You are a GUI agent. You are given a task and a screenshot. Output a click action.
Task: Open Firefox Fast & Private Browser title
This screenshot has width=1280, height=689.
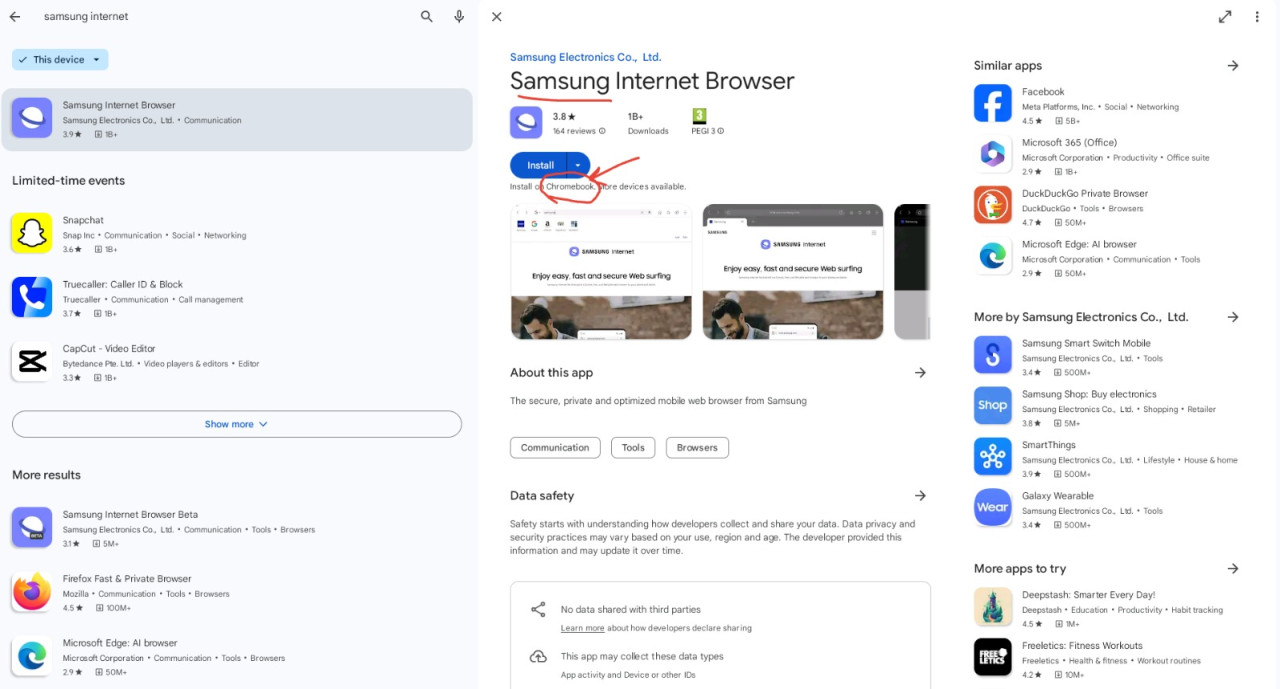pyautogui.click(x=127, y=578)
